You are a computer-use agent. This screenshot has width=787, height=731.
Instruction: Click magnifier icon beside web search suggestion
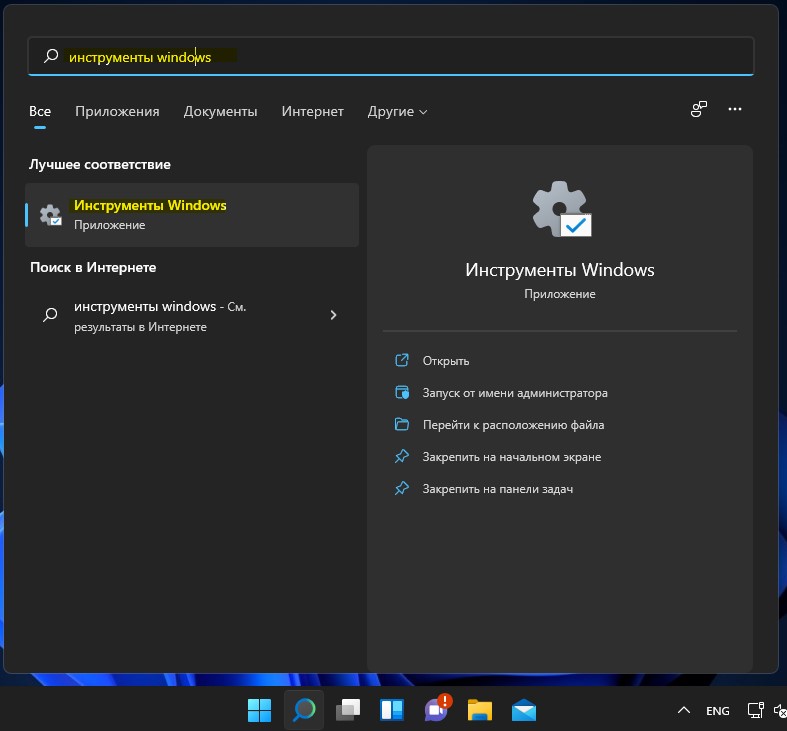coord(50,315)
